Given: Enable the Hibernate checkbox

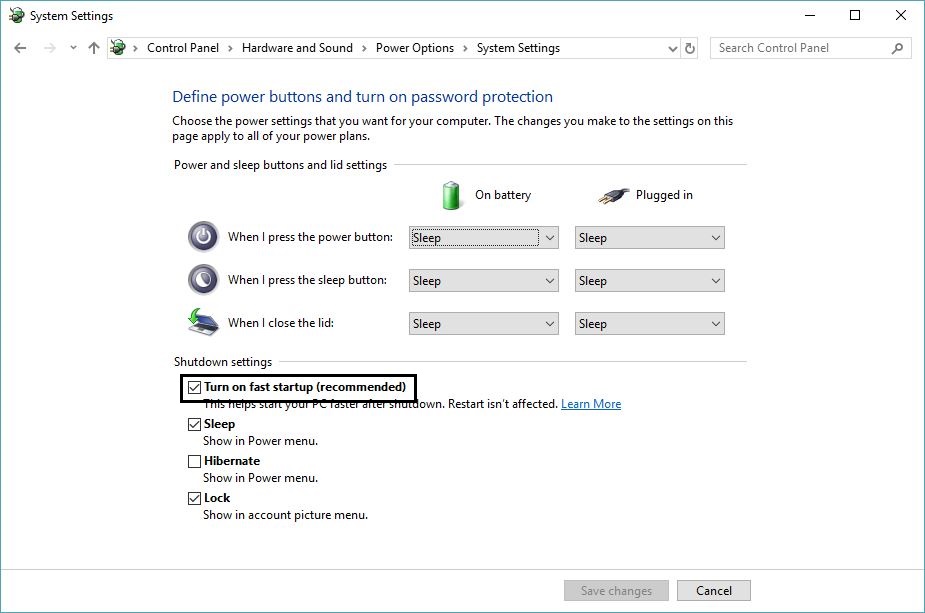Looking at the screenshot, I should point(195,461).
